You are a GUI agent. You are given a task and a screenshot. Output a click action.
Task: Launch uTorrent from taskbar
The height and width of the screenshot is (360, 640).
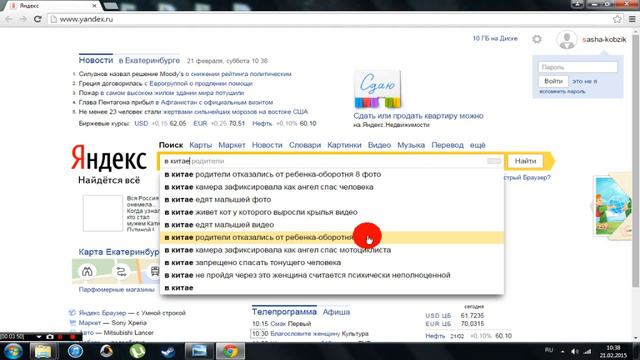(138, 351)
